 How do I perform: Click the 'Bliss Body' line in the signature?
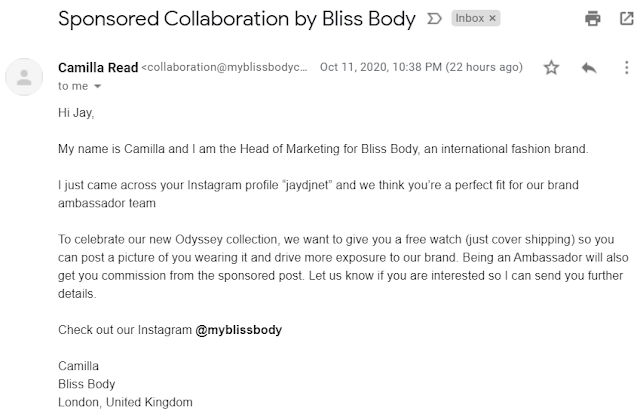[86, 383]
